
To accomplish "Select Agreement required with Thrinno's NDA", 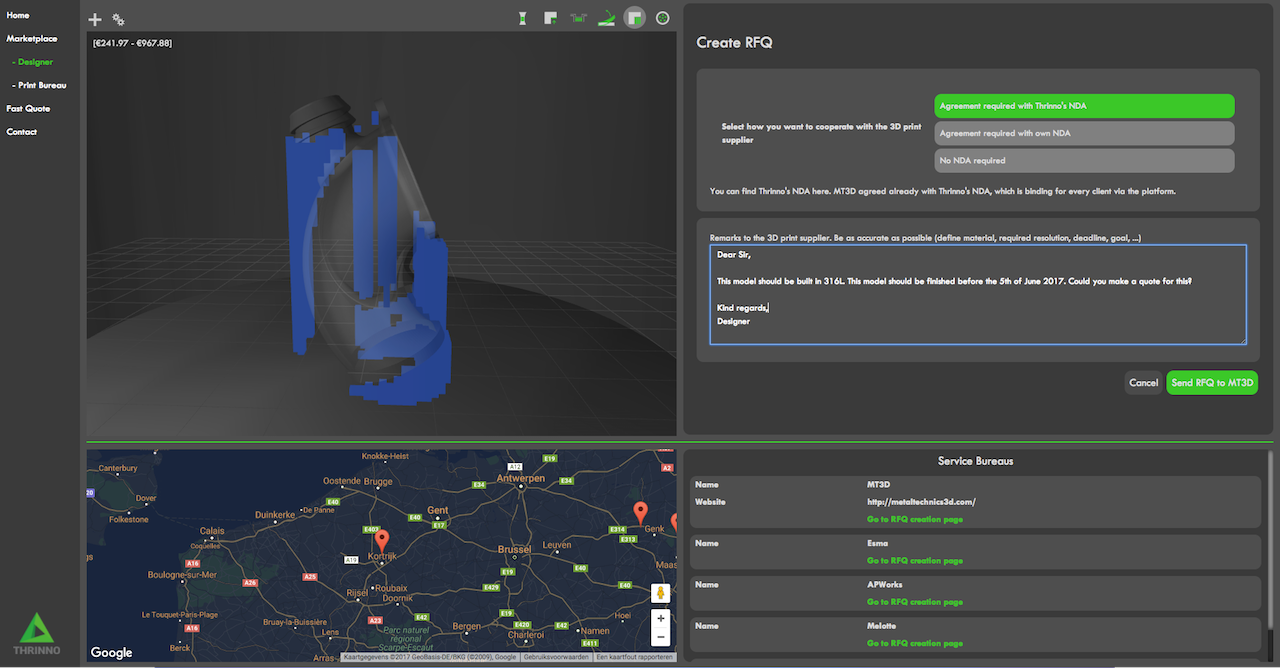I will (1084, 106).
